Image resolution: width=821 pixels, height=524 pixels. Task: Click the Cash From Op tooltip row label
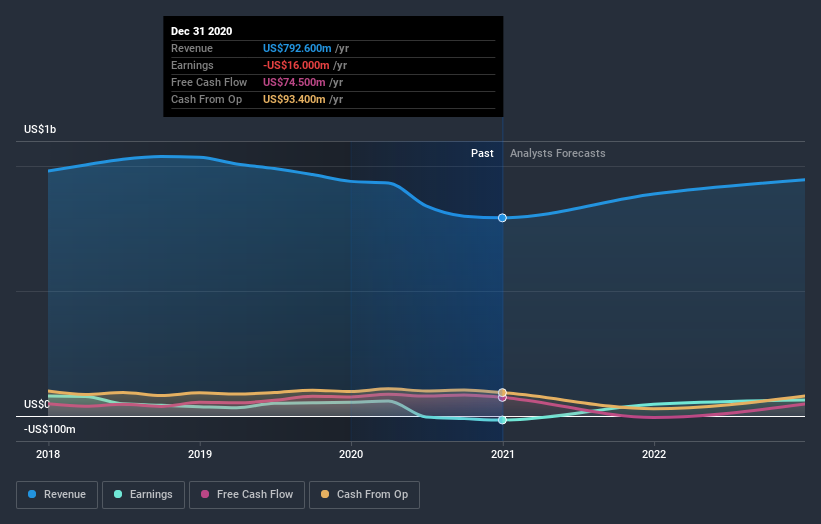(x=206, y=99)
